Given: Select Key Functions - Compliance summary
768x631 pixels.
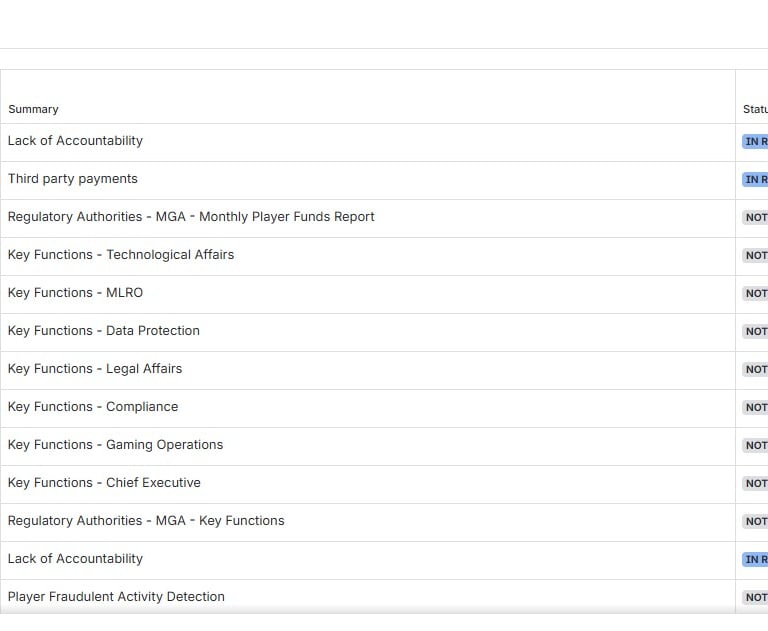Looking at the screenshot, I should point(93,407).
